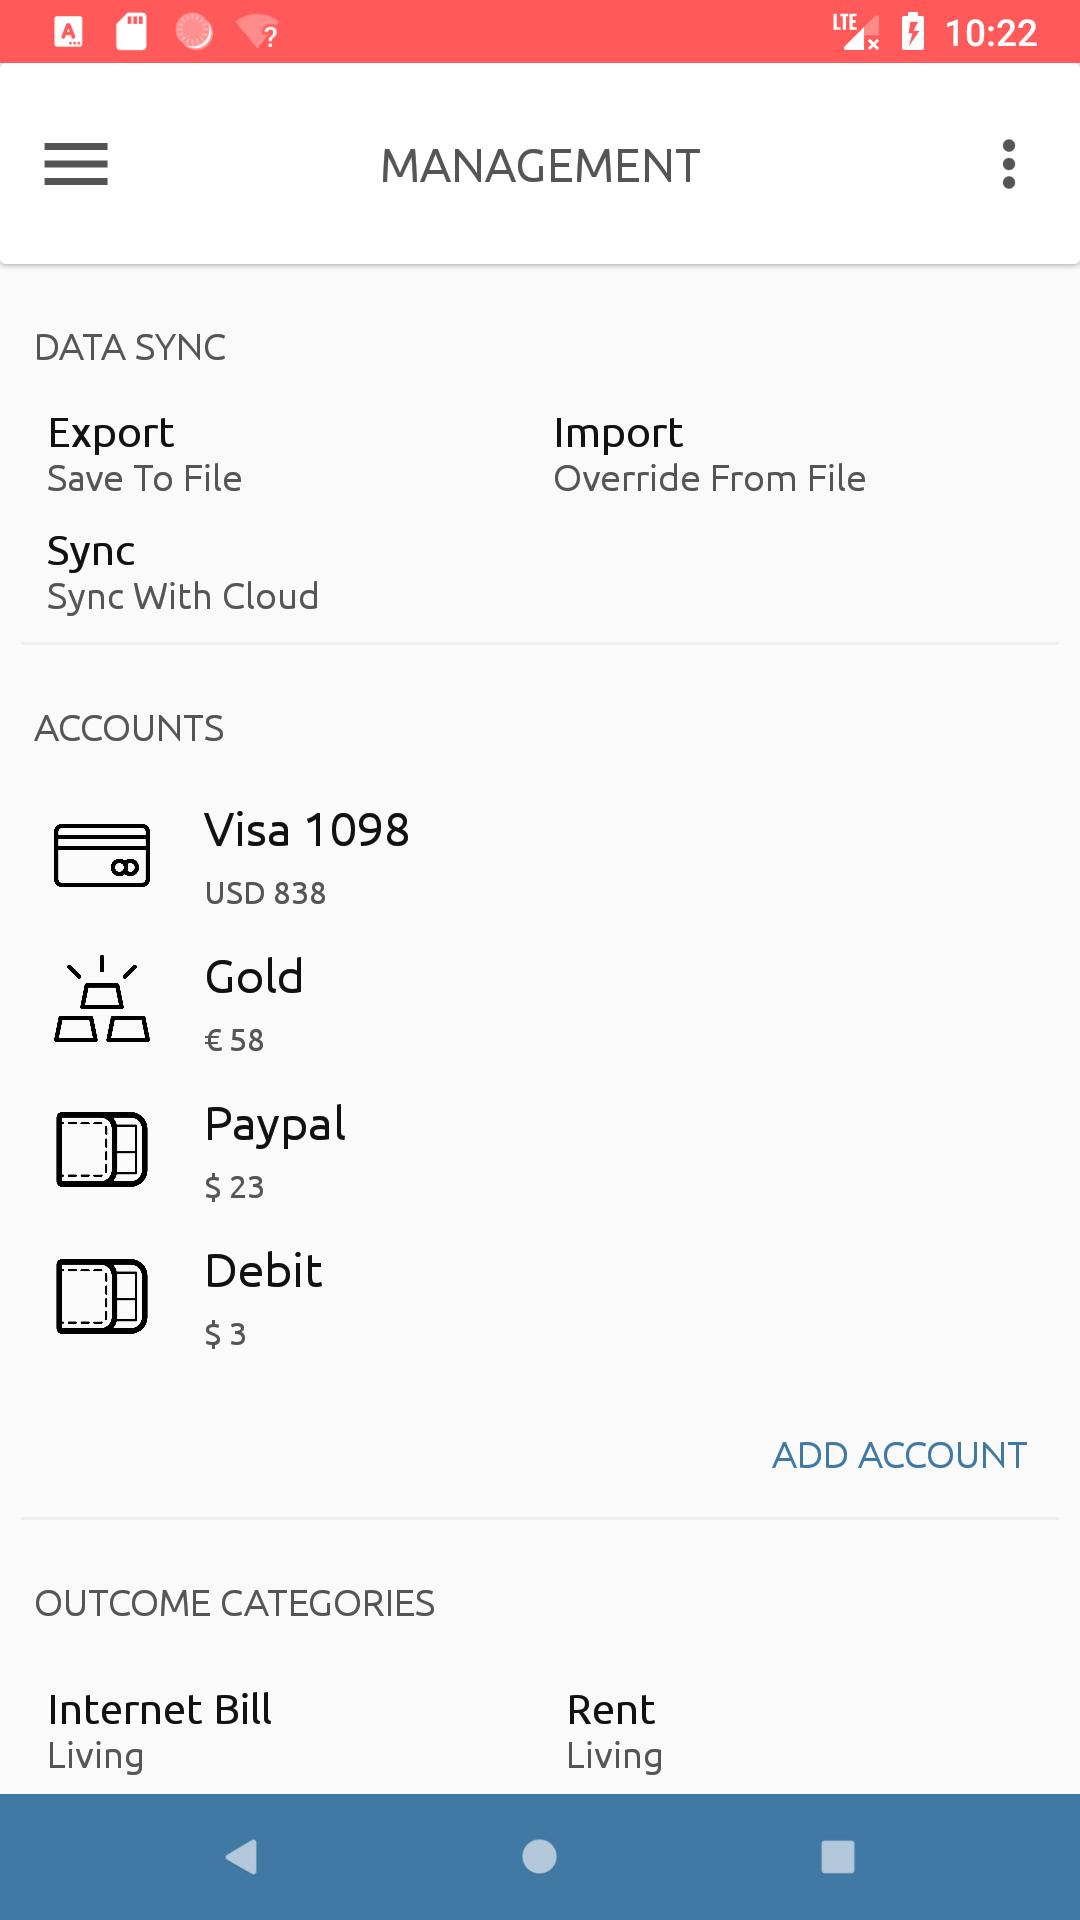Tap the Android back navigation button
Screen dimensions: 1080x1920
pos(242,1857)
